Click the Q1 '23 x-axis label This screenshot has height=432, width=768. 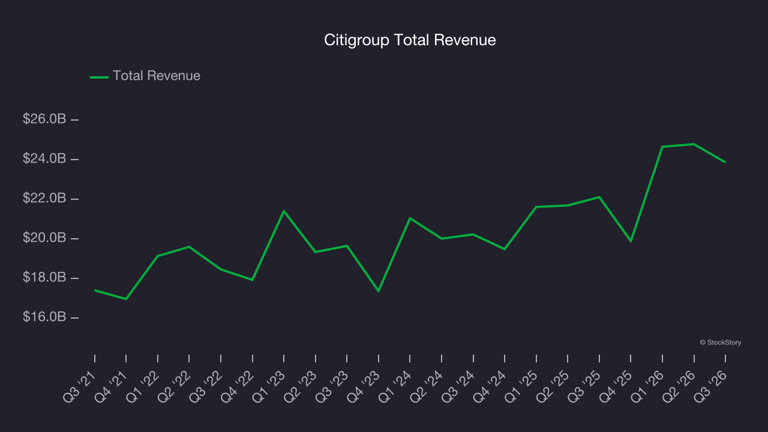click(x=268, y=387)
